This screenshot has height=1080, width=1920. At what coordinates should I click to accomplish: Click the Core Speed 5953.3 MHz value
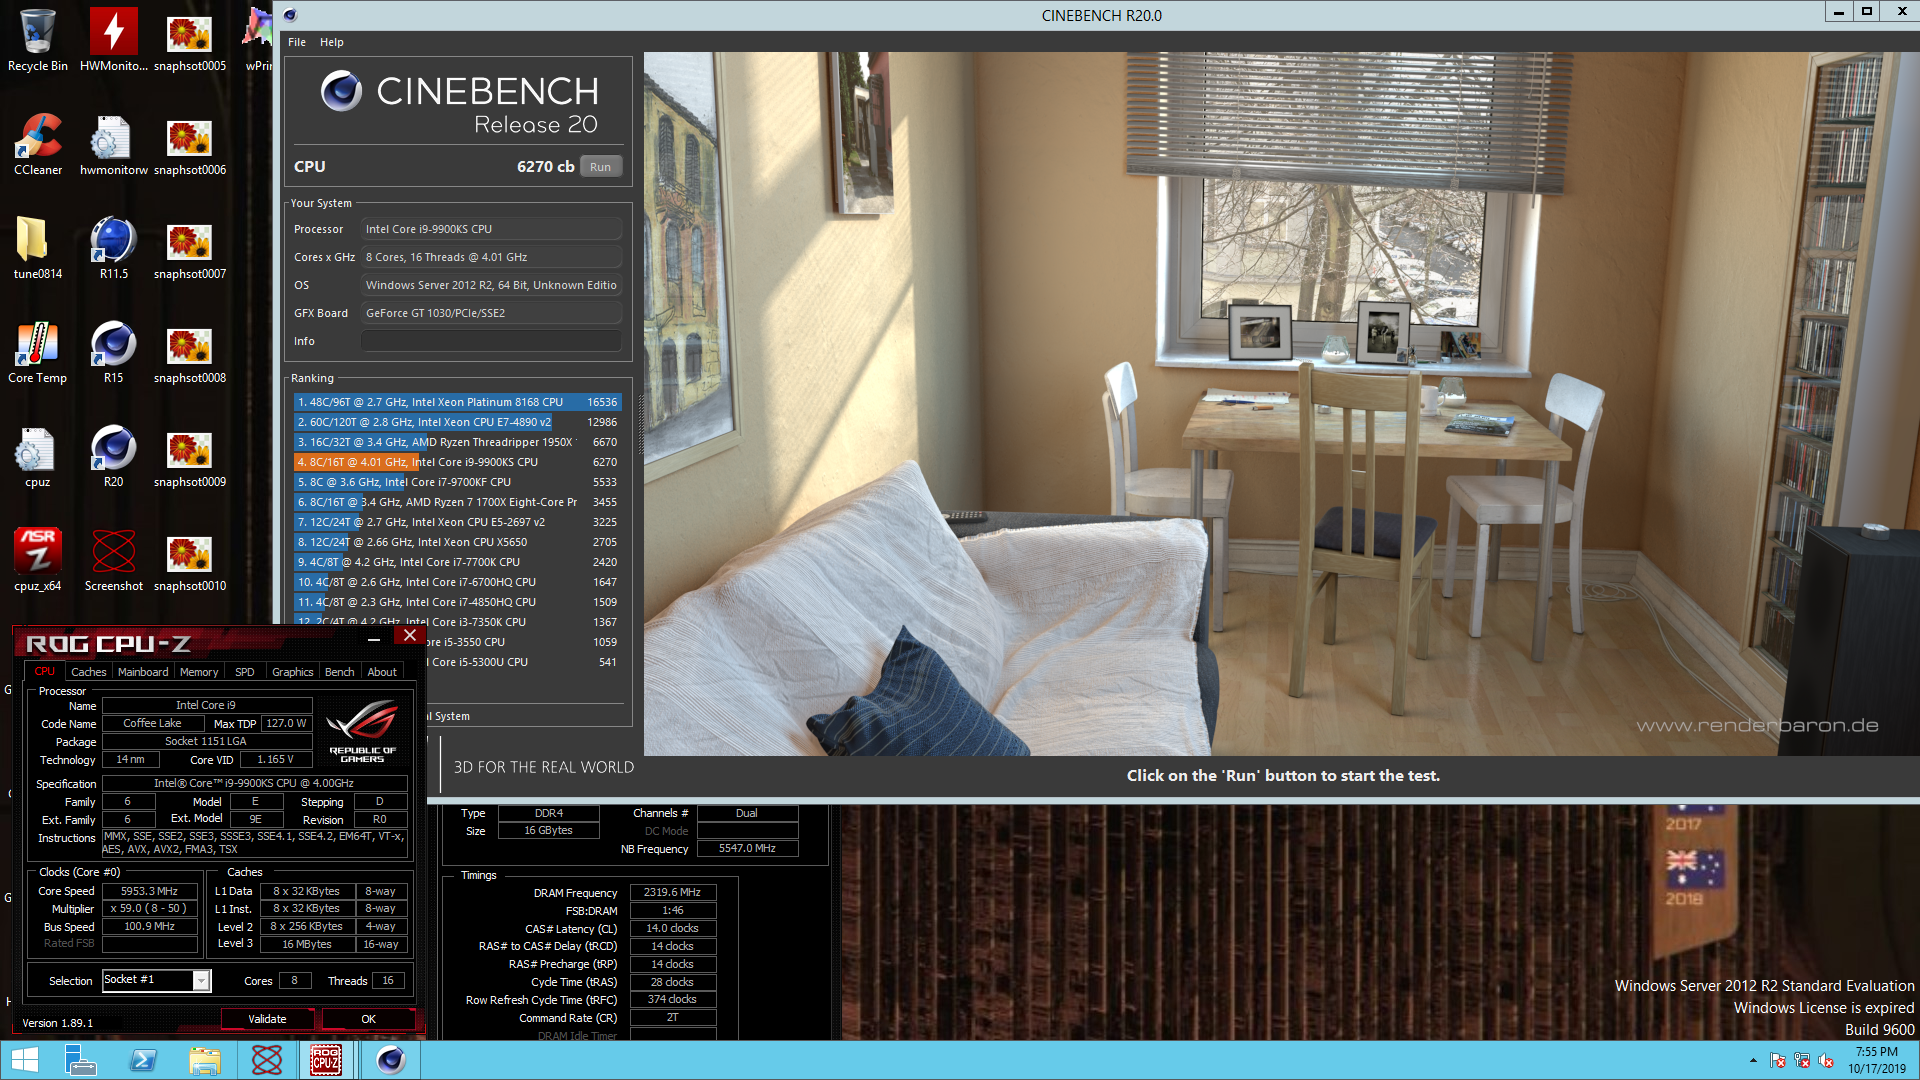(149, 891)
